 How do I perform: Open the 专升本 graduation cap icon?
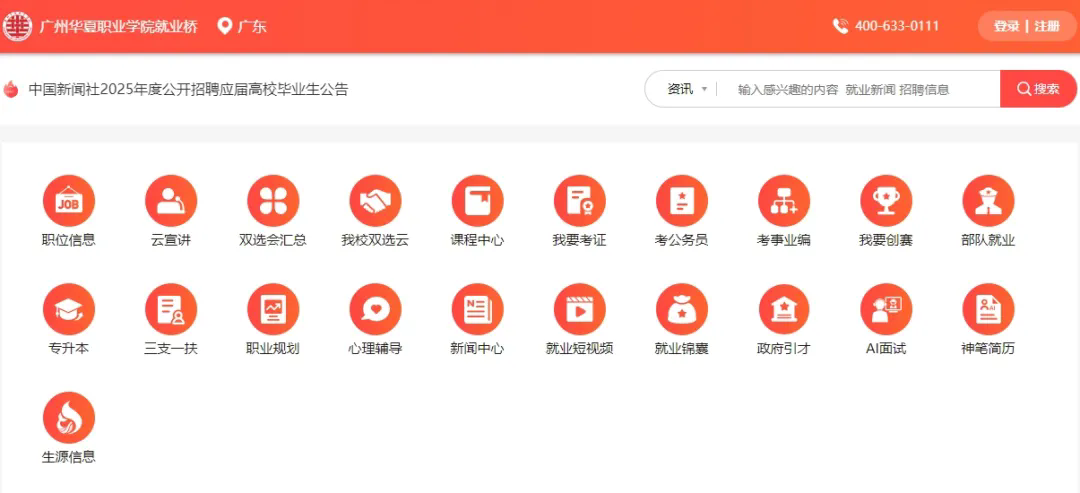click(x=69, y=309)
